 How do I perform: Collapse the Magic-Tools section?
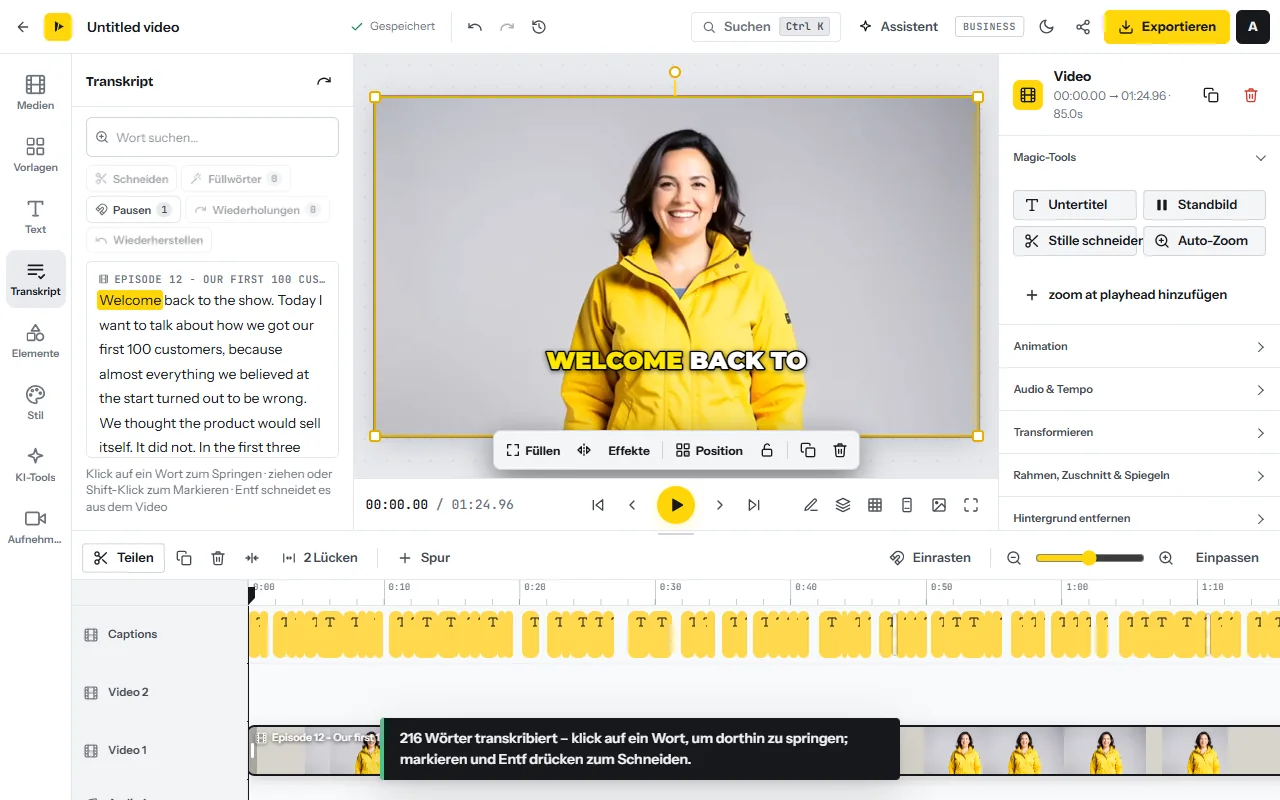[x=1140, y=158]
